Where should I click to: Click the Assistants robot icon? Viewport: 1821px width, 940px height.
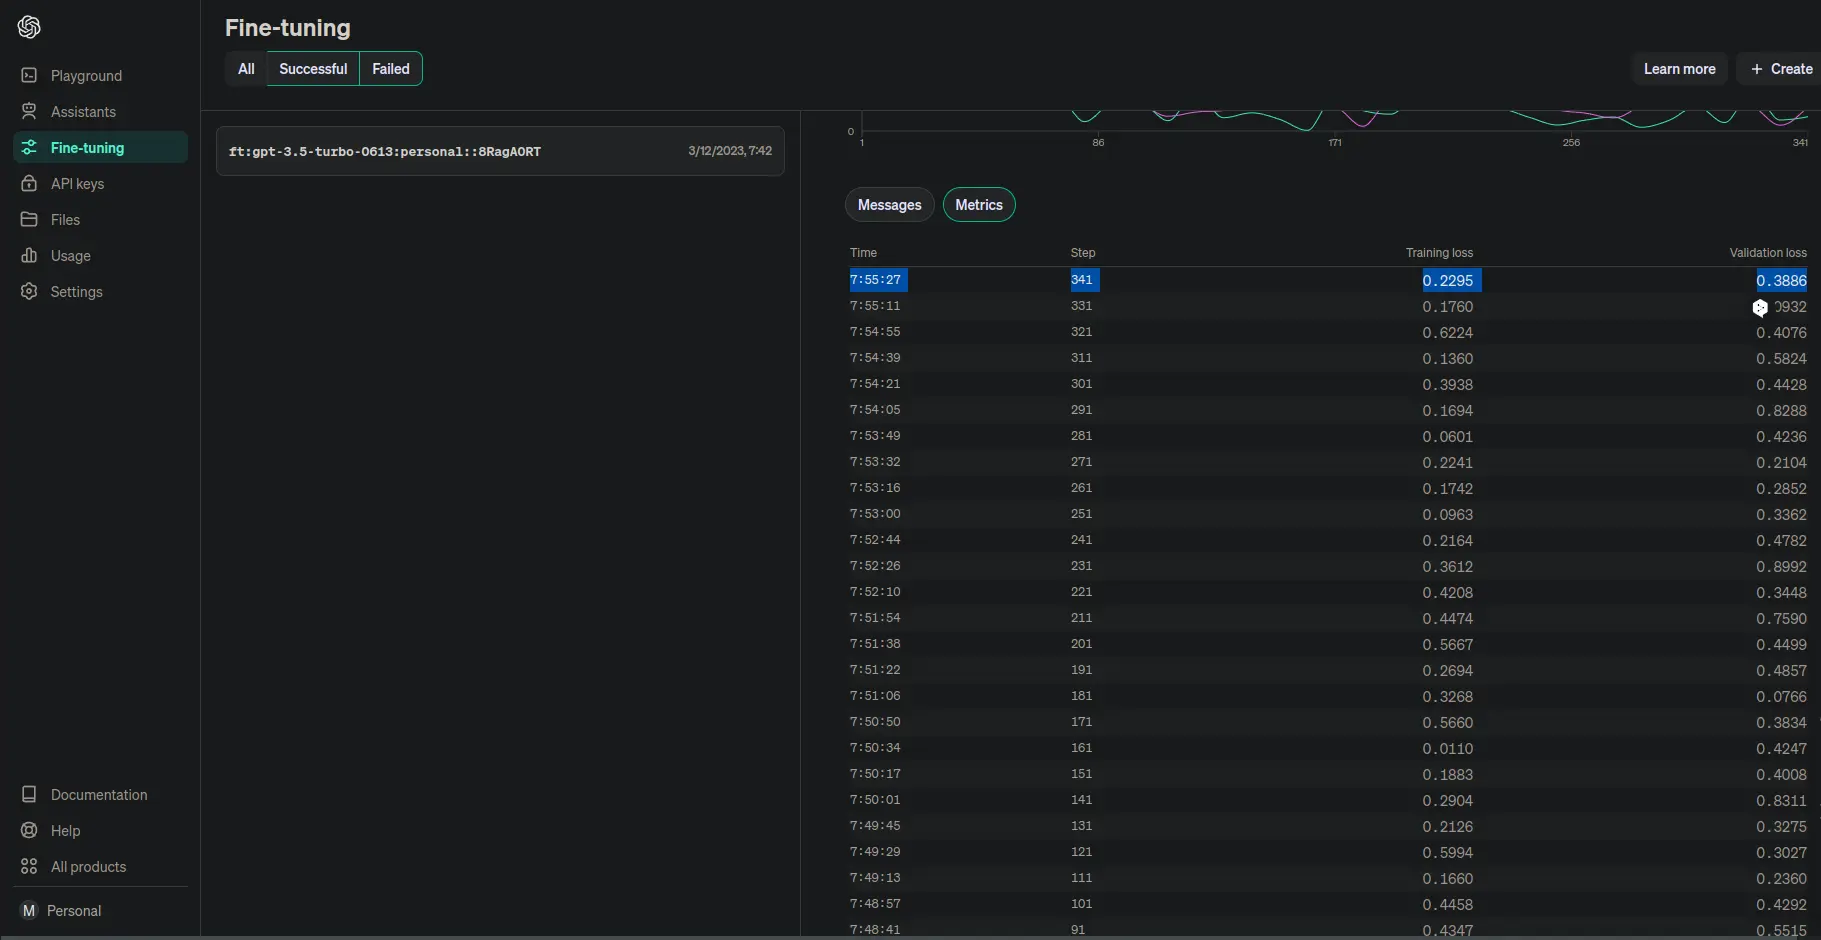[29, 111]
